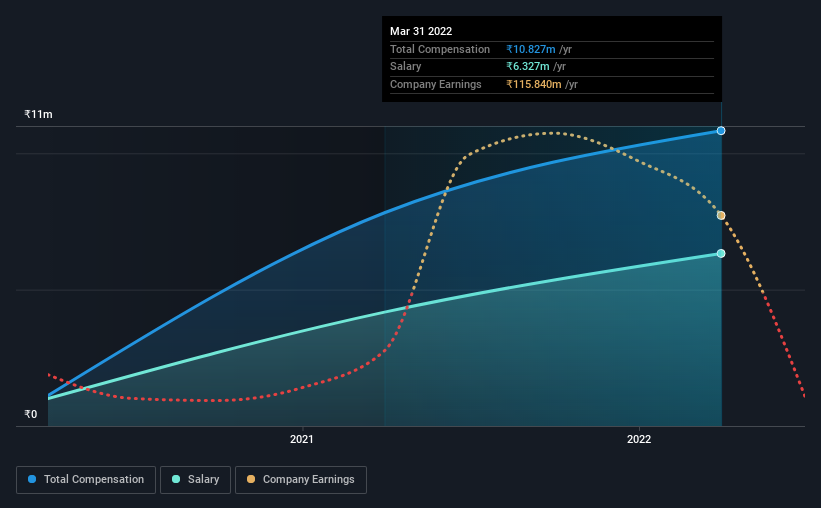The image size is (821, 508).
Task: Click the Total Compensation row label in tooltip
Action: 440,49
